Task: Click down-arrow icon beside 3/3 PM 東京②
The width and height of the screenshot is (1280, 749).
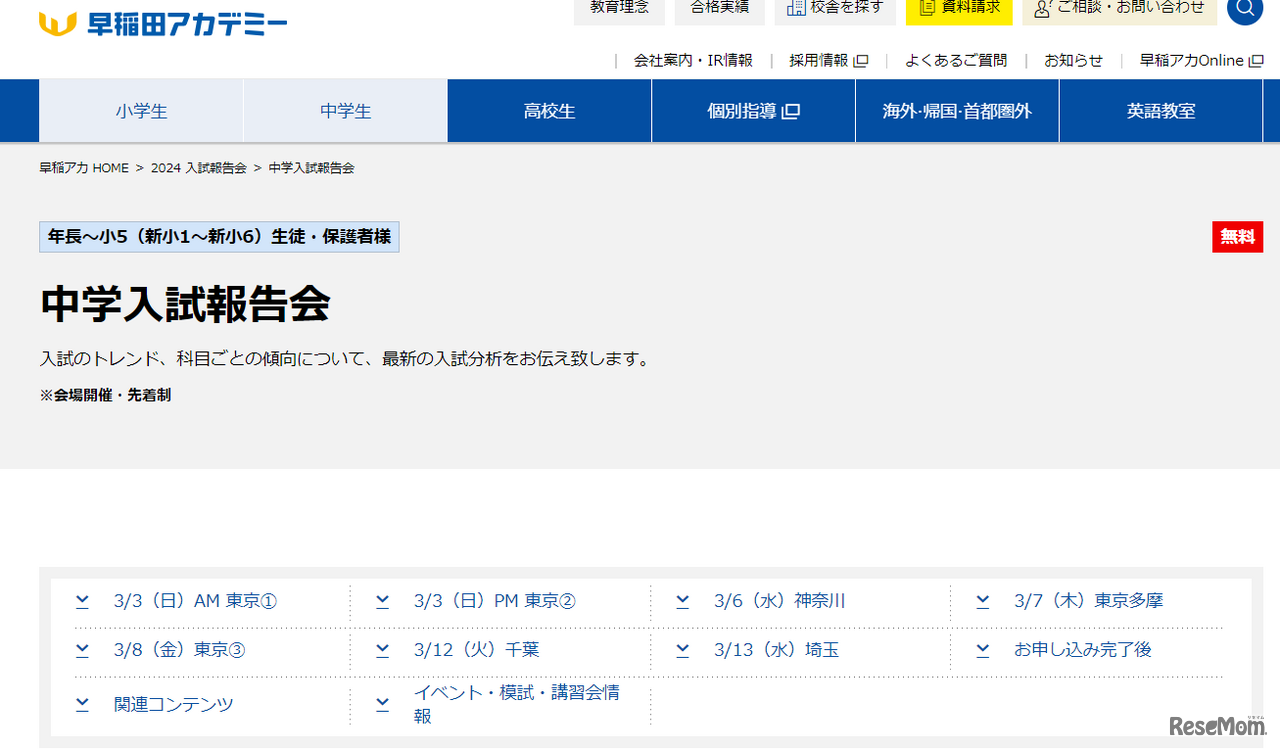Action: (x=382, y=601)
